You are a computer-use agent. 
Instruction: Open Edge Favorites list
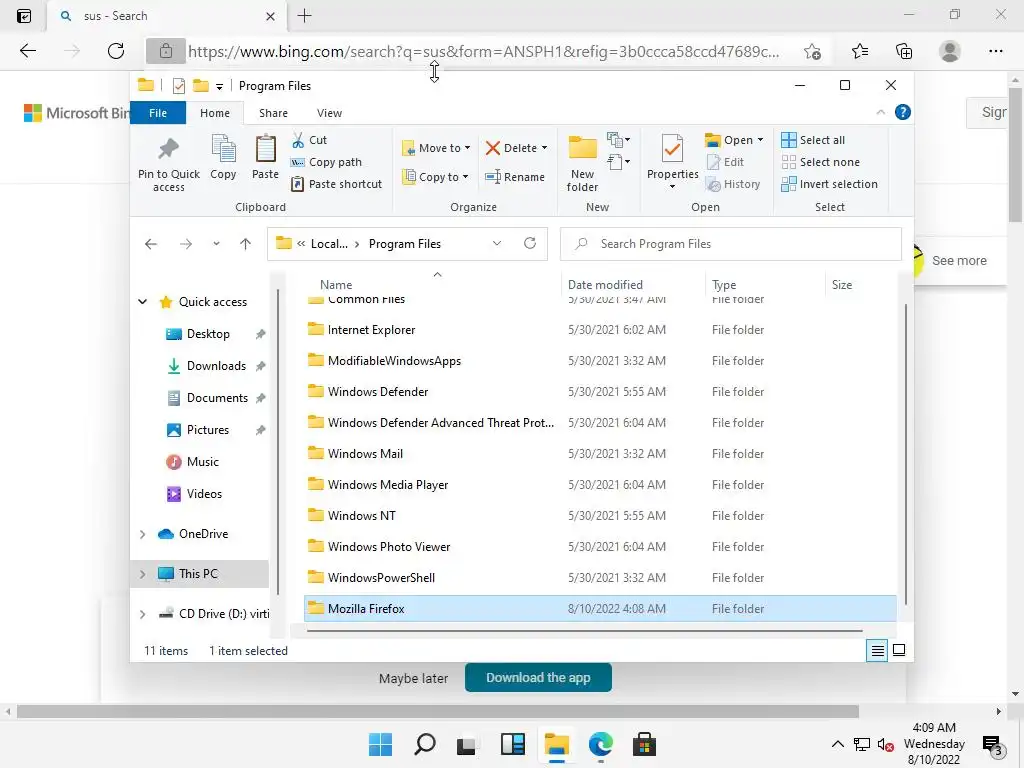[860, 51]
